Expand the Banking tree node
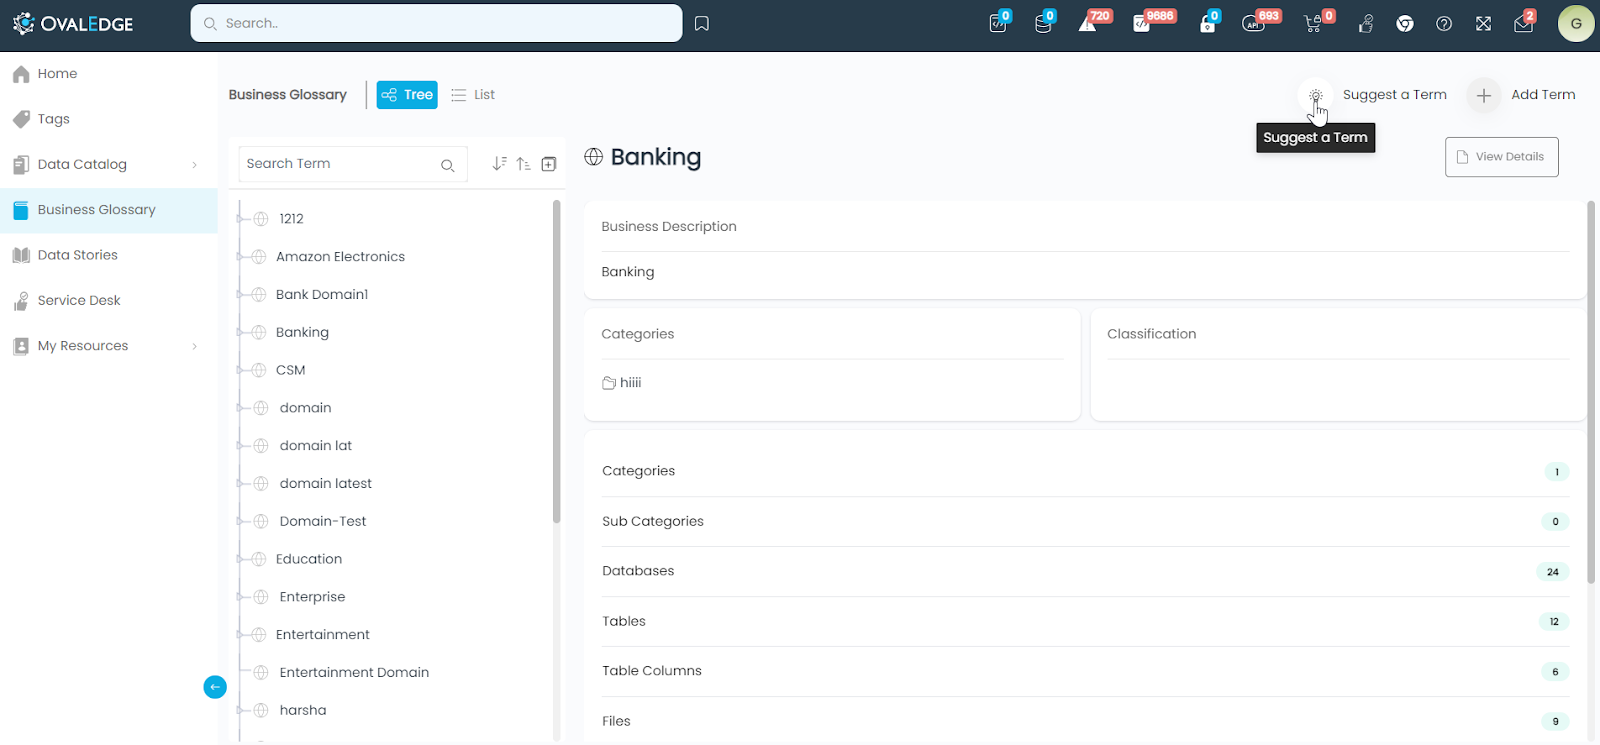1600x745 pixels. click(240, 332)
